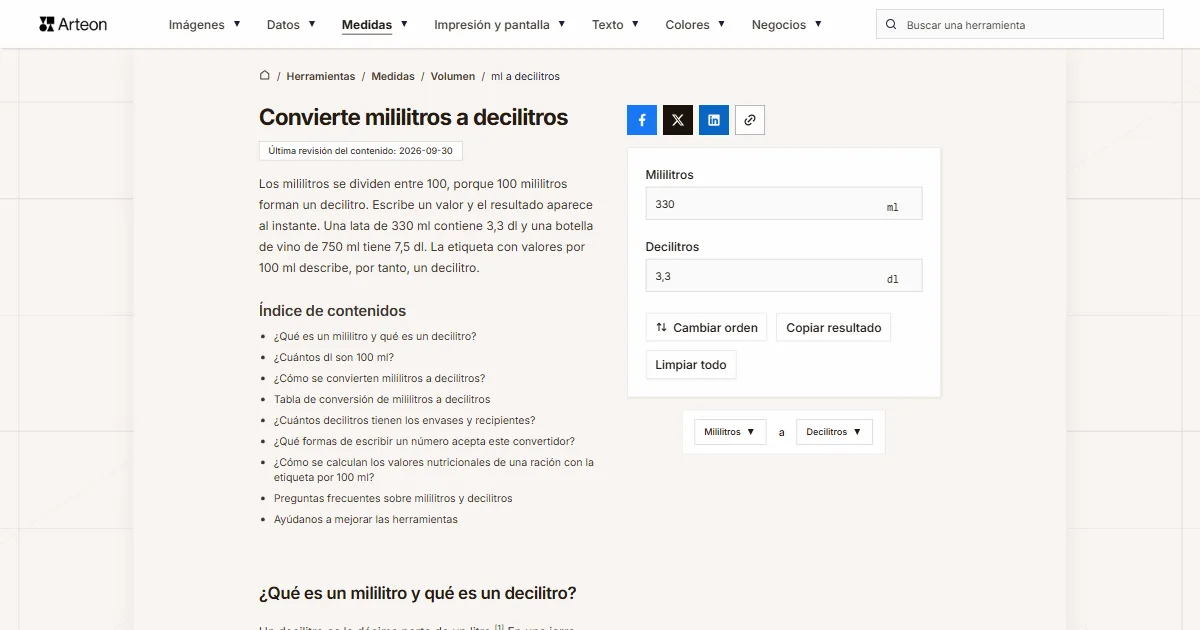The width and height of the screenshot is (1200, 630).
Task: Click into the Mililitros input field
Action: click(784, 204)
